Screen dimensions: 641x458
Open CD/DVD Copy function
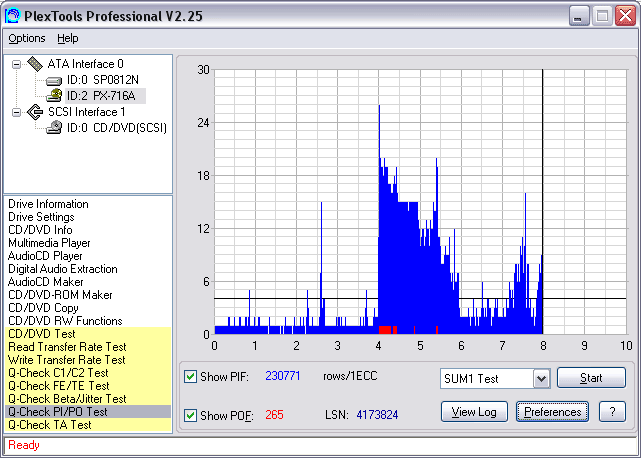(43, 308)
